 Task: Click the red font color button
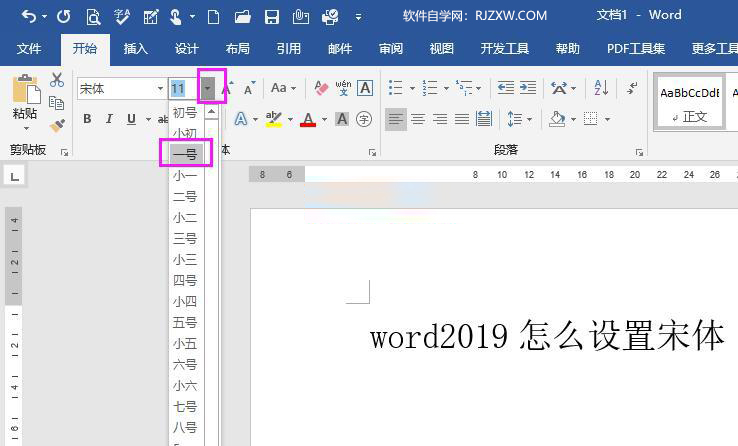(308, 119)
